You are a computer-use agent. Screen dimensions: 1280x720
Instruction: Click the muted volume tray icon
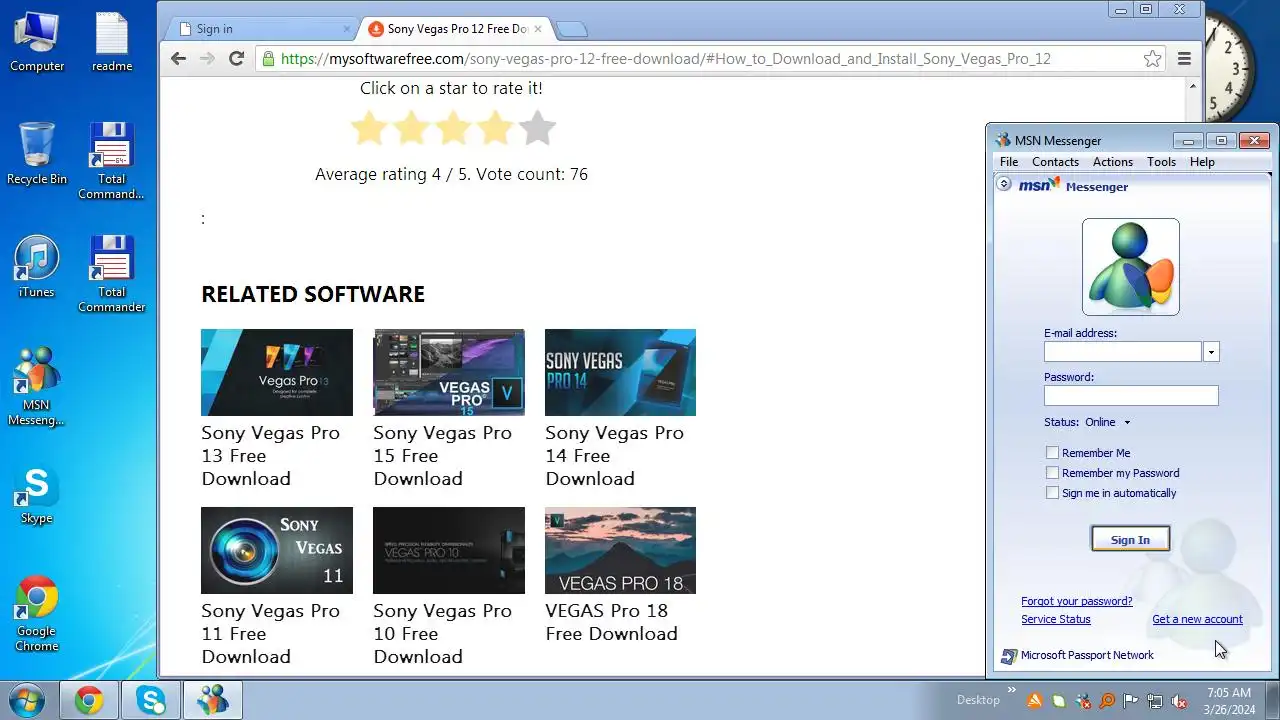click(x=1179, y=701)
